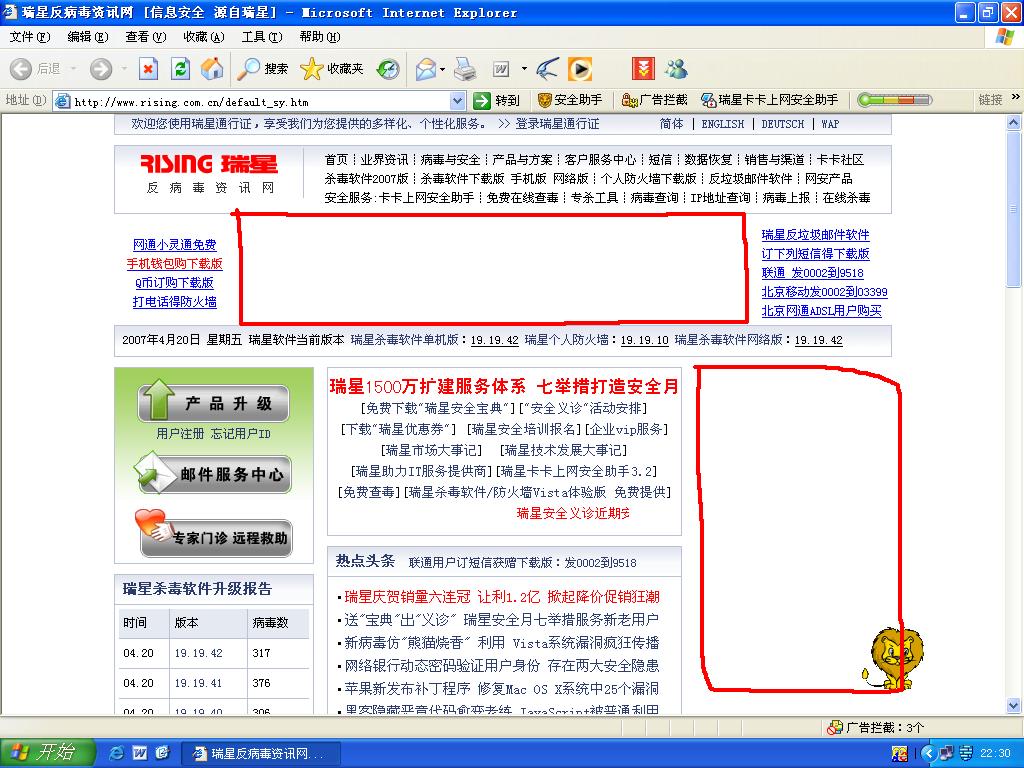Click the address URL input field
This screenshot has width=1024, height=768.
click(260, 101)
